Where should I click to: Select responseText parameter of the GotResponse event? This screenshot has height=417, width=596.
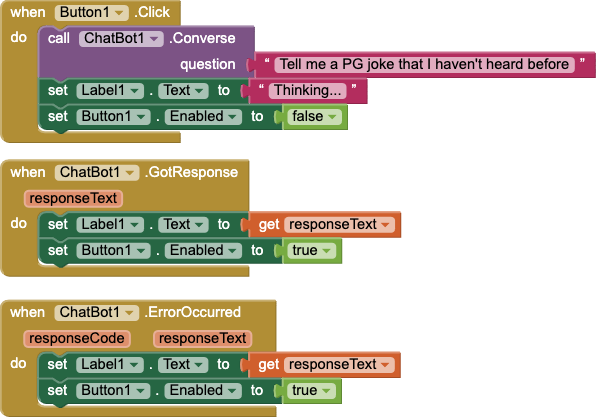(73, 198)
